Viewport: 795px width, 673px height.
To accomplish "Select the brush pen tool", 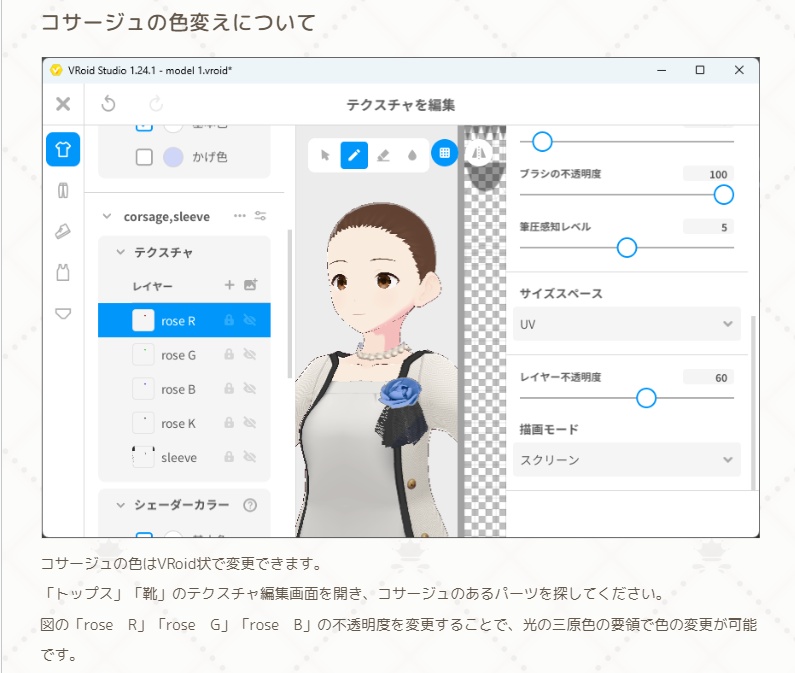I will point(354,155).
